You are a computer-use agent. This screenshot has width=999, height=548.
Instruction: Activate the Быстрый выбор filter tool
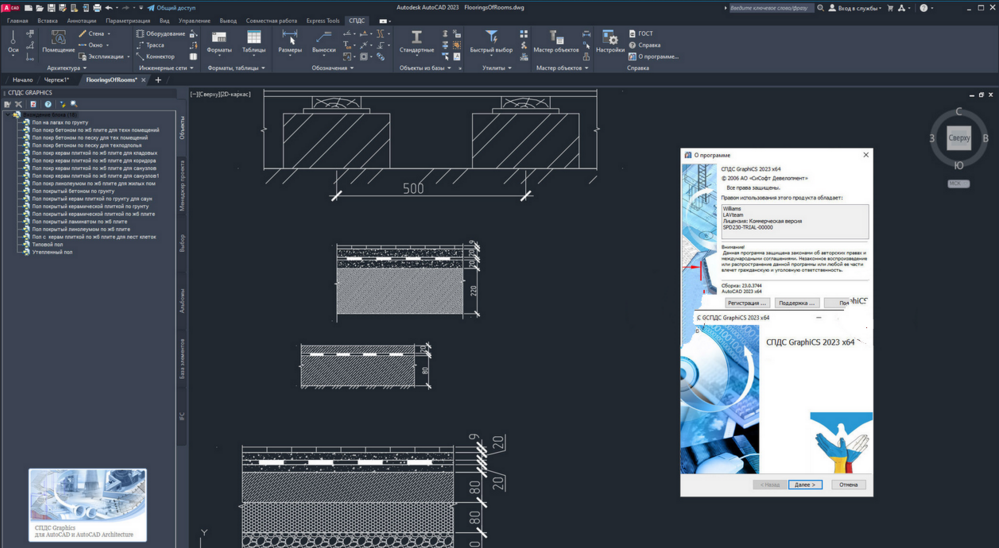point(491,42)
